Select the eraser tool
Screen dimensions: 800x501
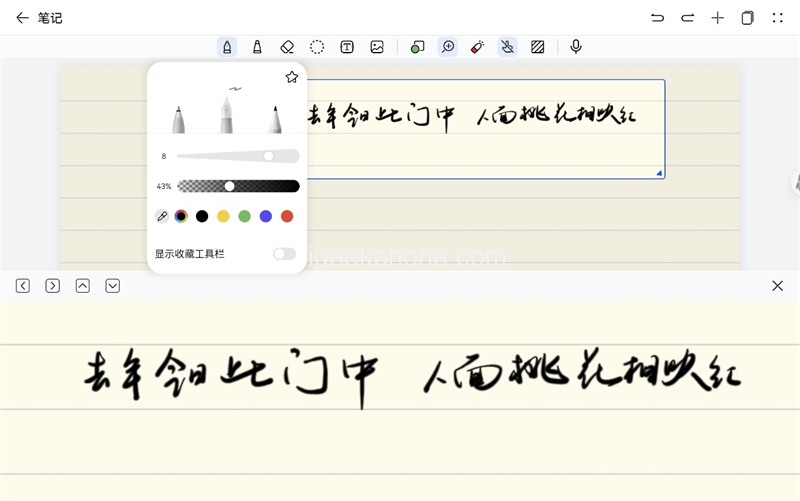pyautogui.click(x=287, y=47)
